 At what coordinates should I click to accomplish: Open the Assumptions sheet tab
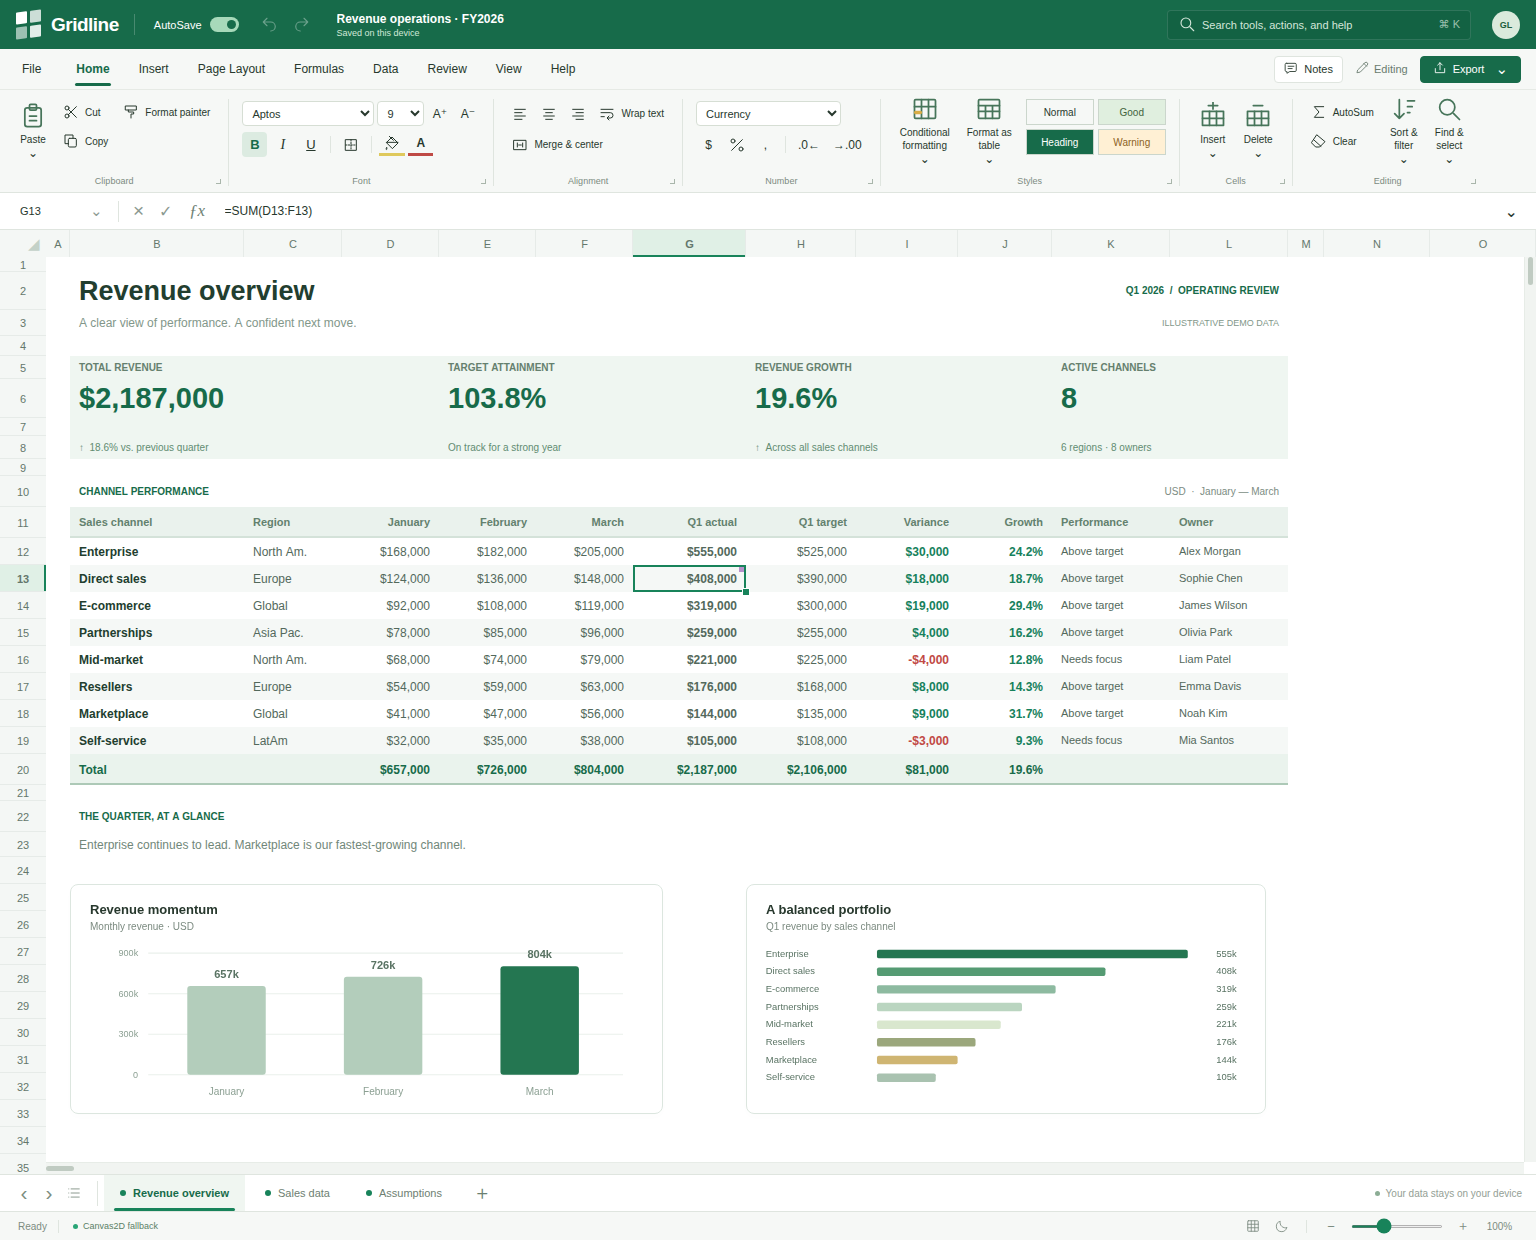click(x=404, y=1193)
